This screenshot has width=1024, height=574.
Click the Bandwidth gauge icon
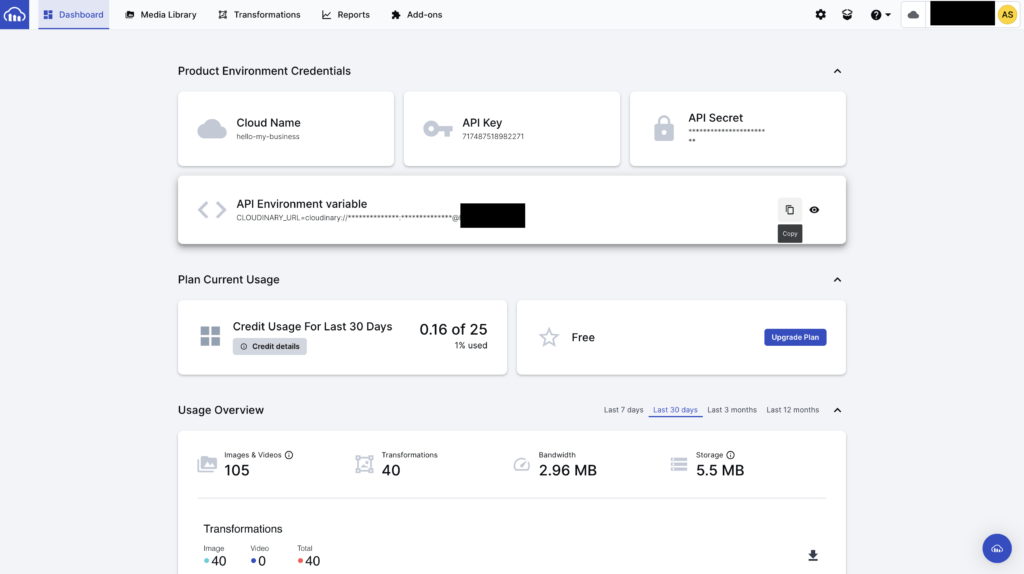pyautogui.click(x=521, y=464)
